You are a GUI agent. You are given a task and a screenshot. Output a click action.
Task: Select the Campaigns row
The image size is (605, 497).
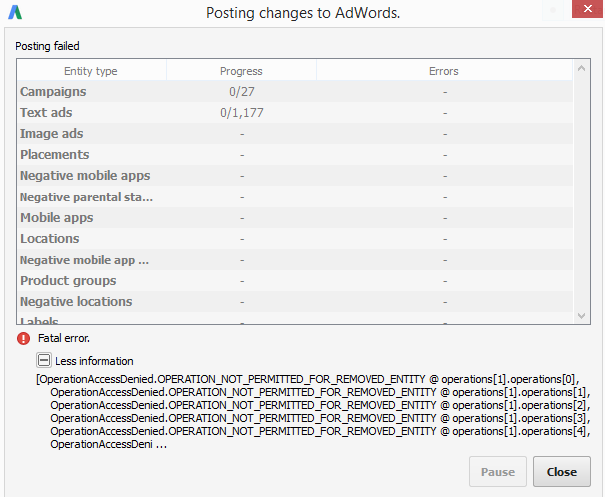point(295,91)
